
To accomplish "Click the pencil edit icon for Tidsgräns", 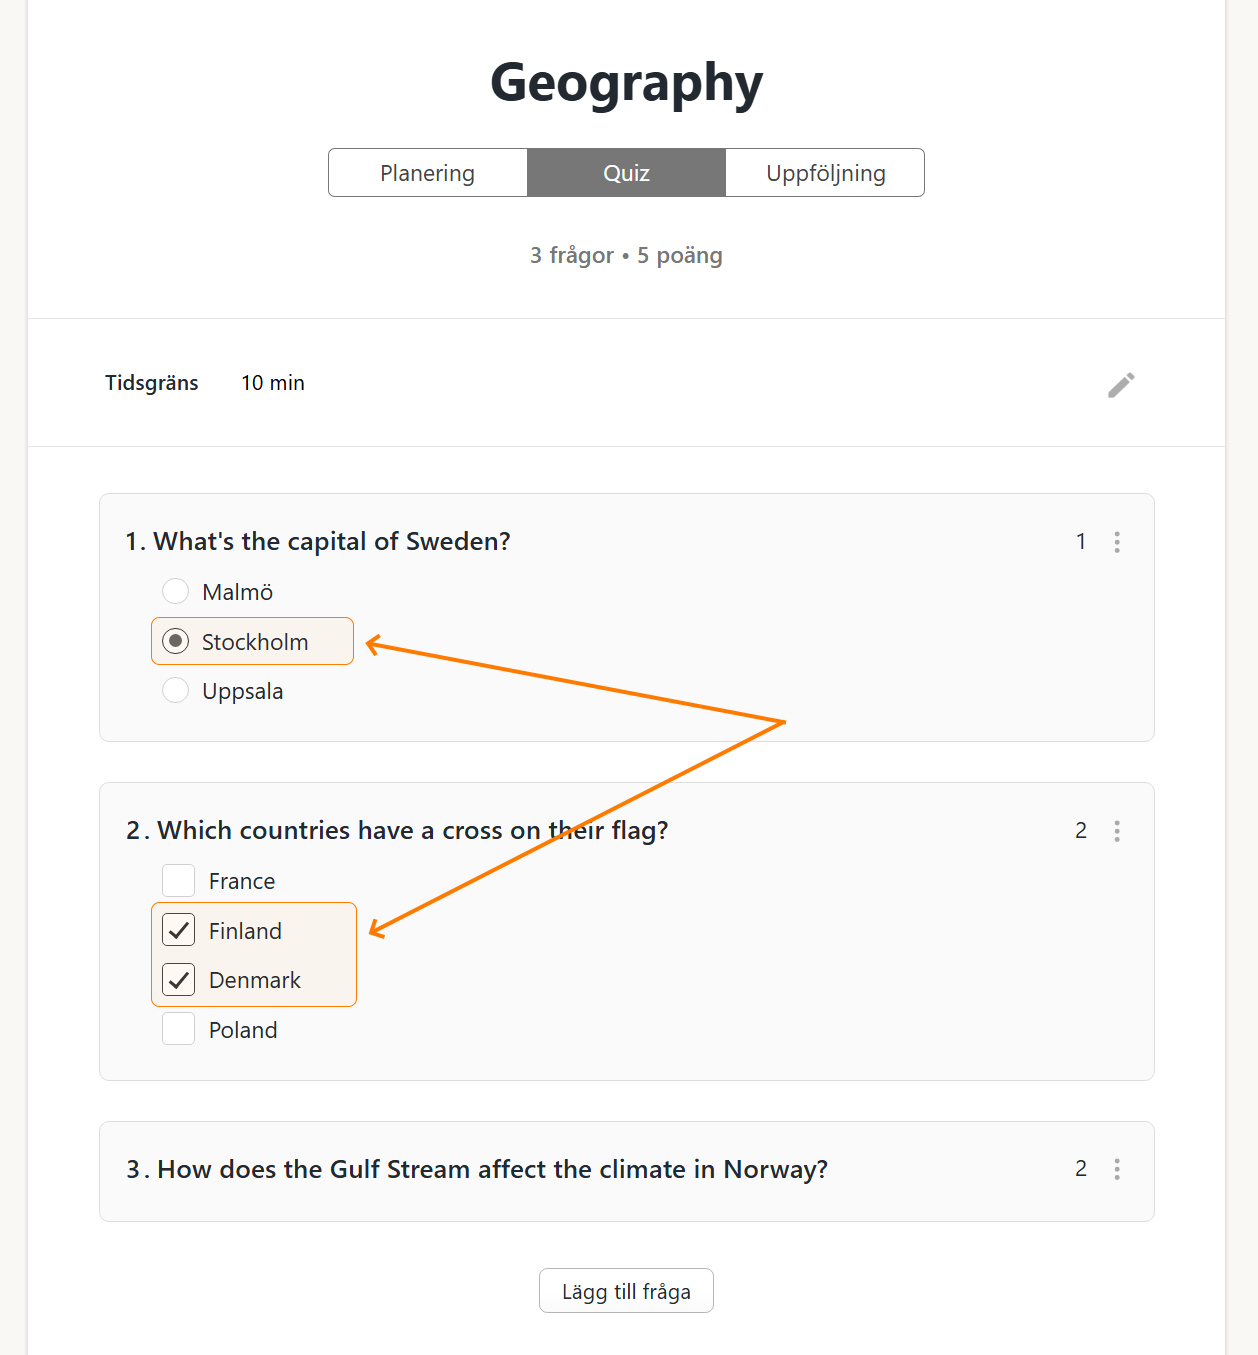I will pos(1121,385).
